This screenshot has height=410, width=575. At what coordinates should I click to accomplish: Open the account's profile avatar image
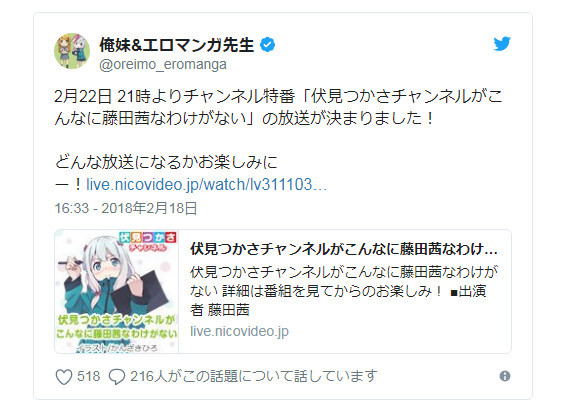coord(72,51)
